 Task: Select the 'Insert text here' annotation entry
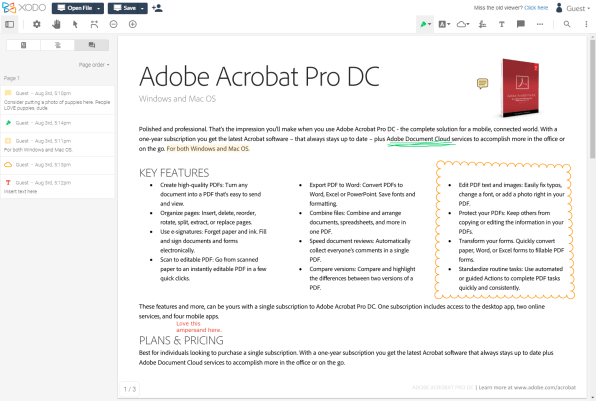57,187
